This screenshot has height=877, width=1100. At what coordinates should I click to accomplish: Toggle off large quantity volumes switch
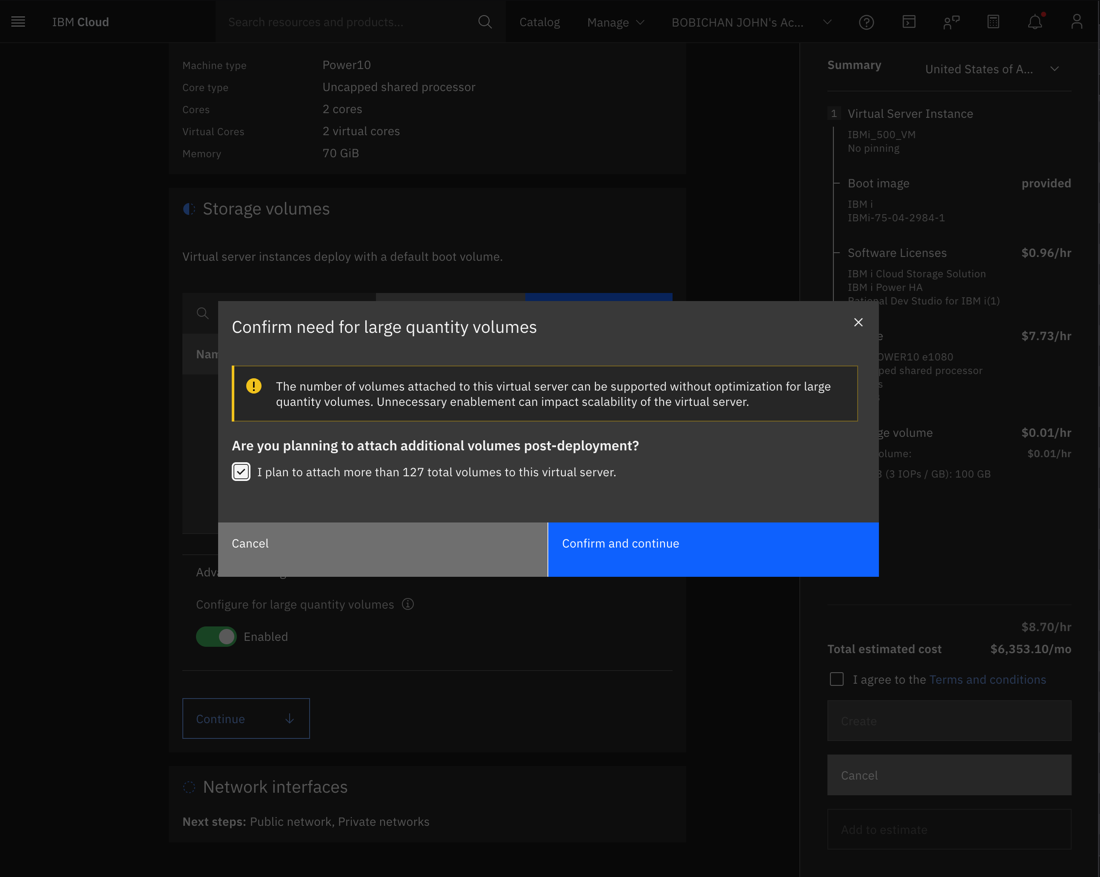click(216, 636)
